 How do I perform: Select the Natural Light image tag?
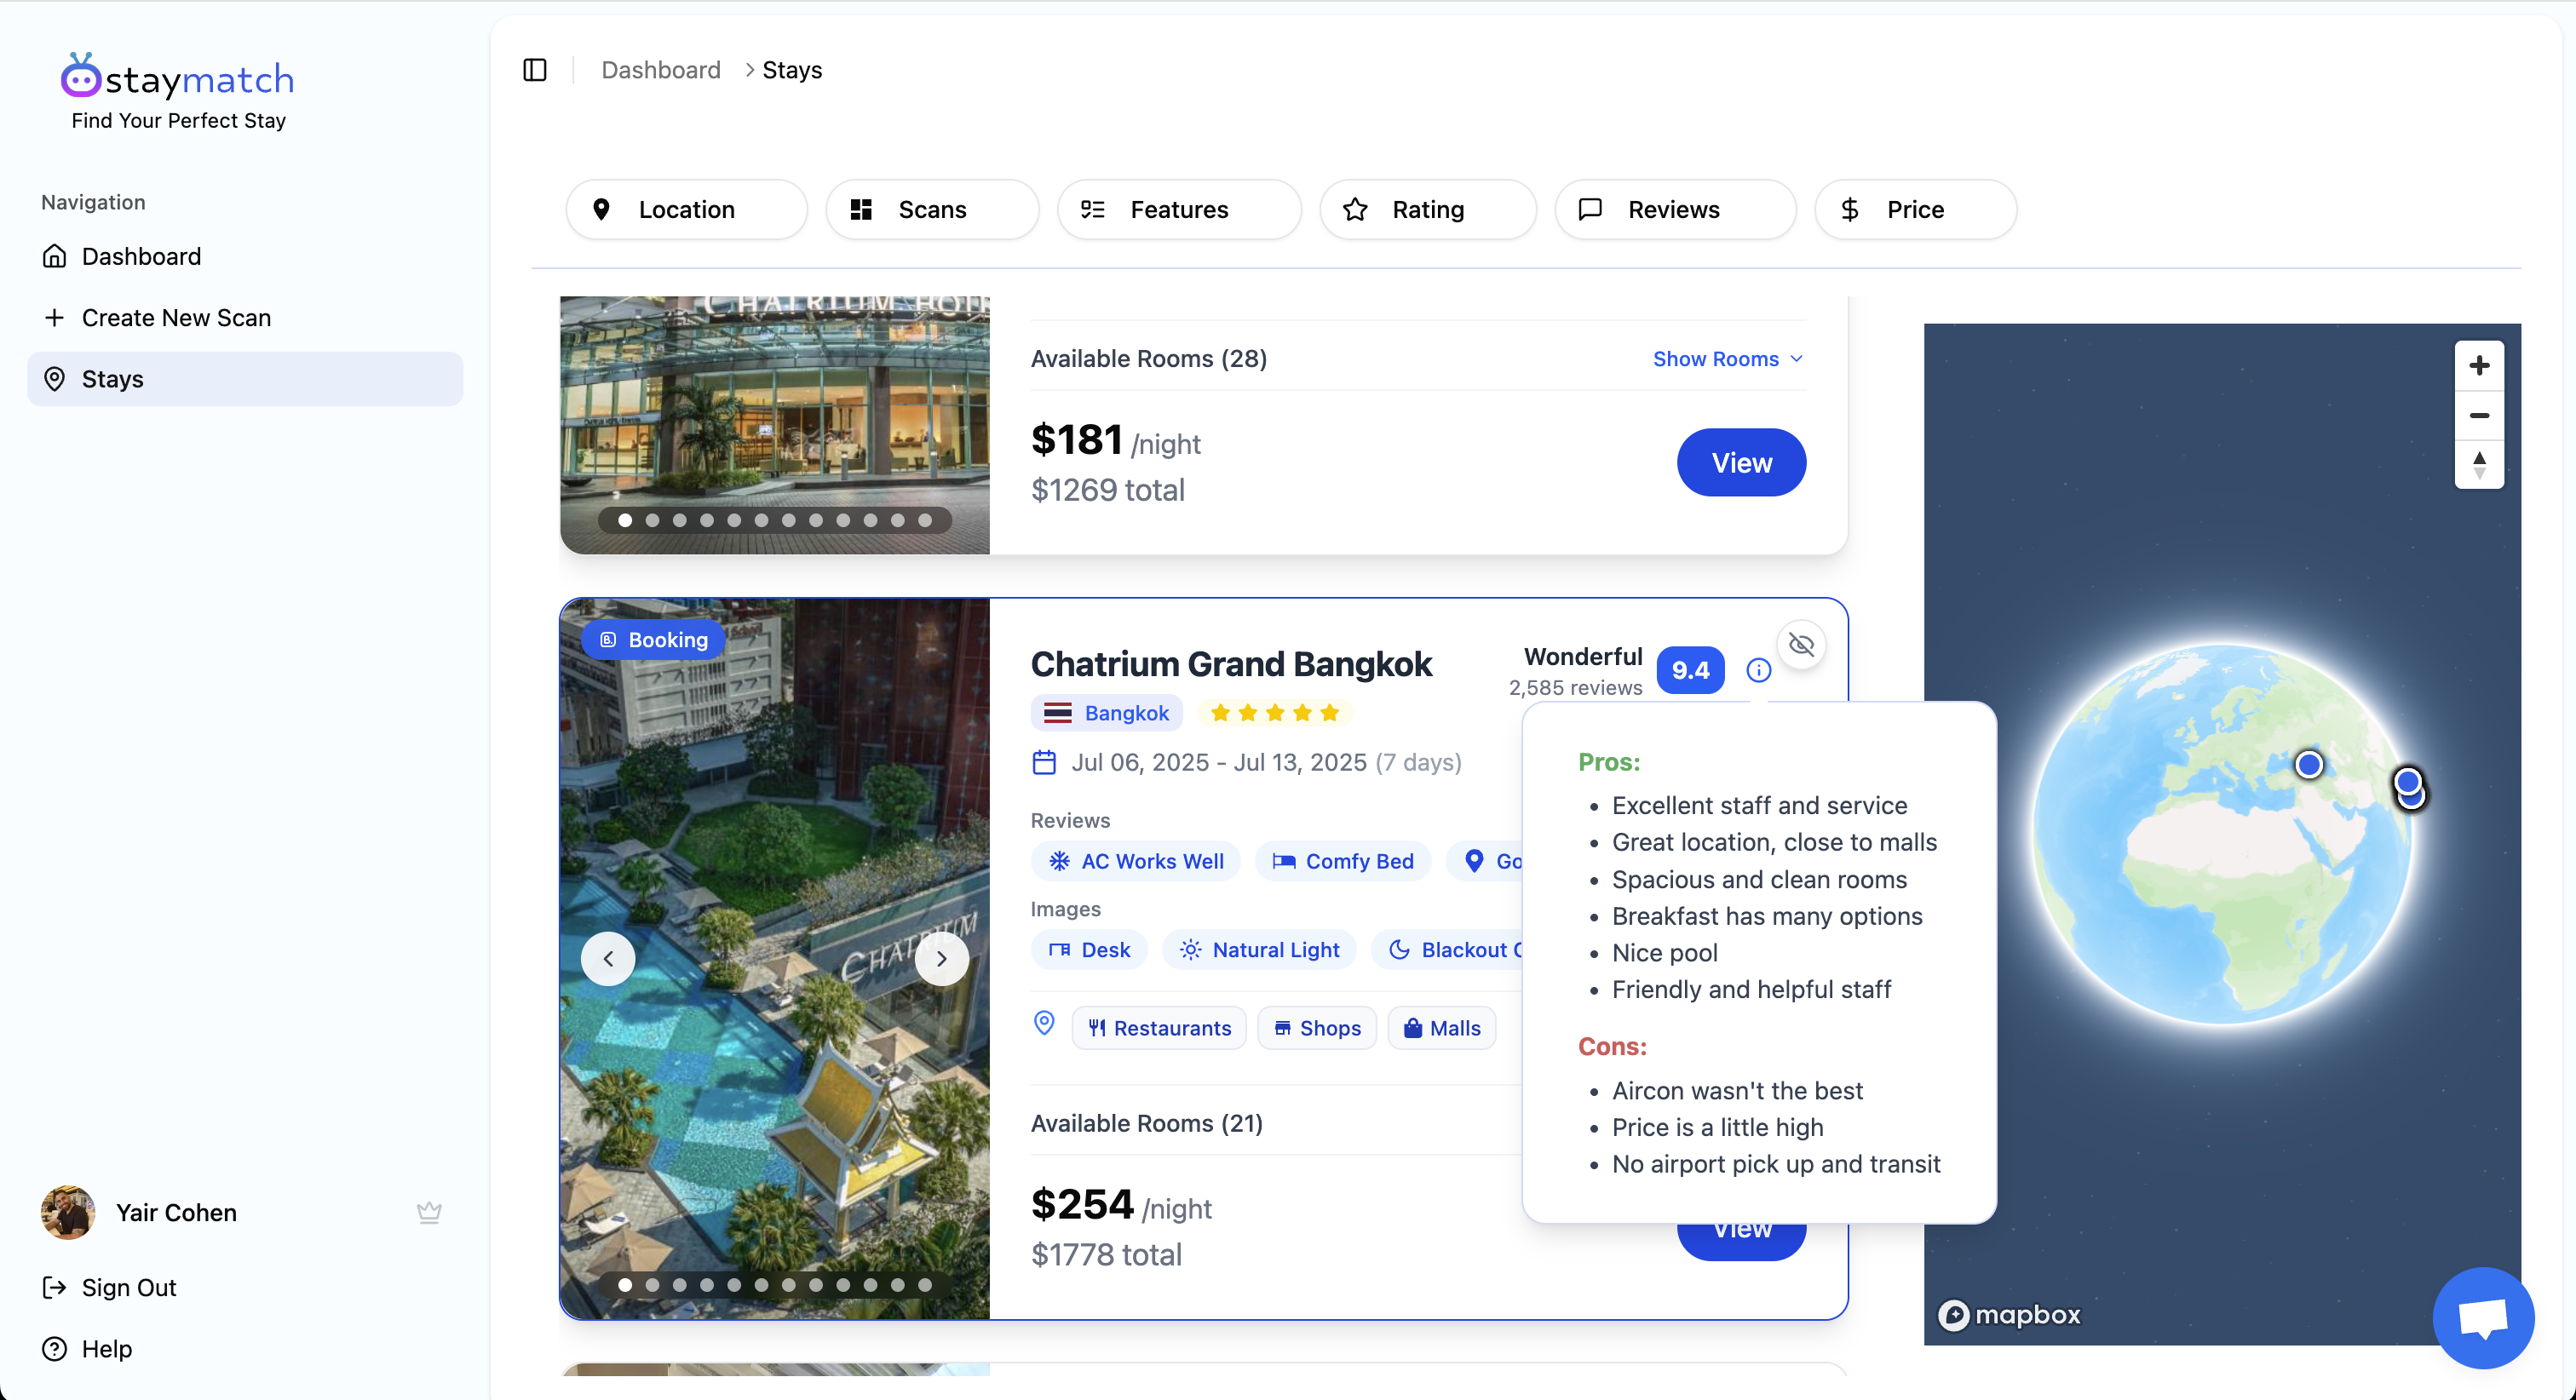(x=1259, y=950)
